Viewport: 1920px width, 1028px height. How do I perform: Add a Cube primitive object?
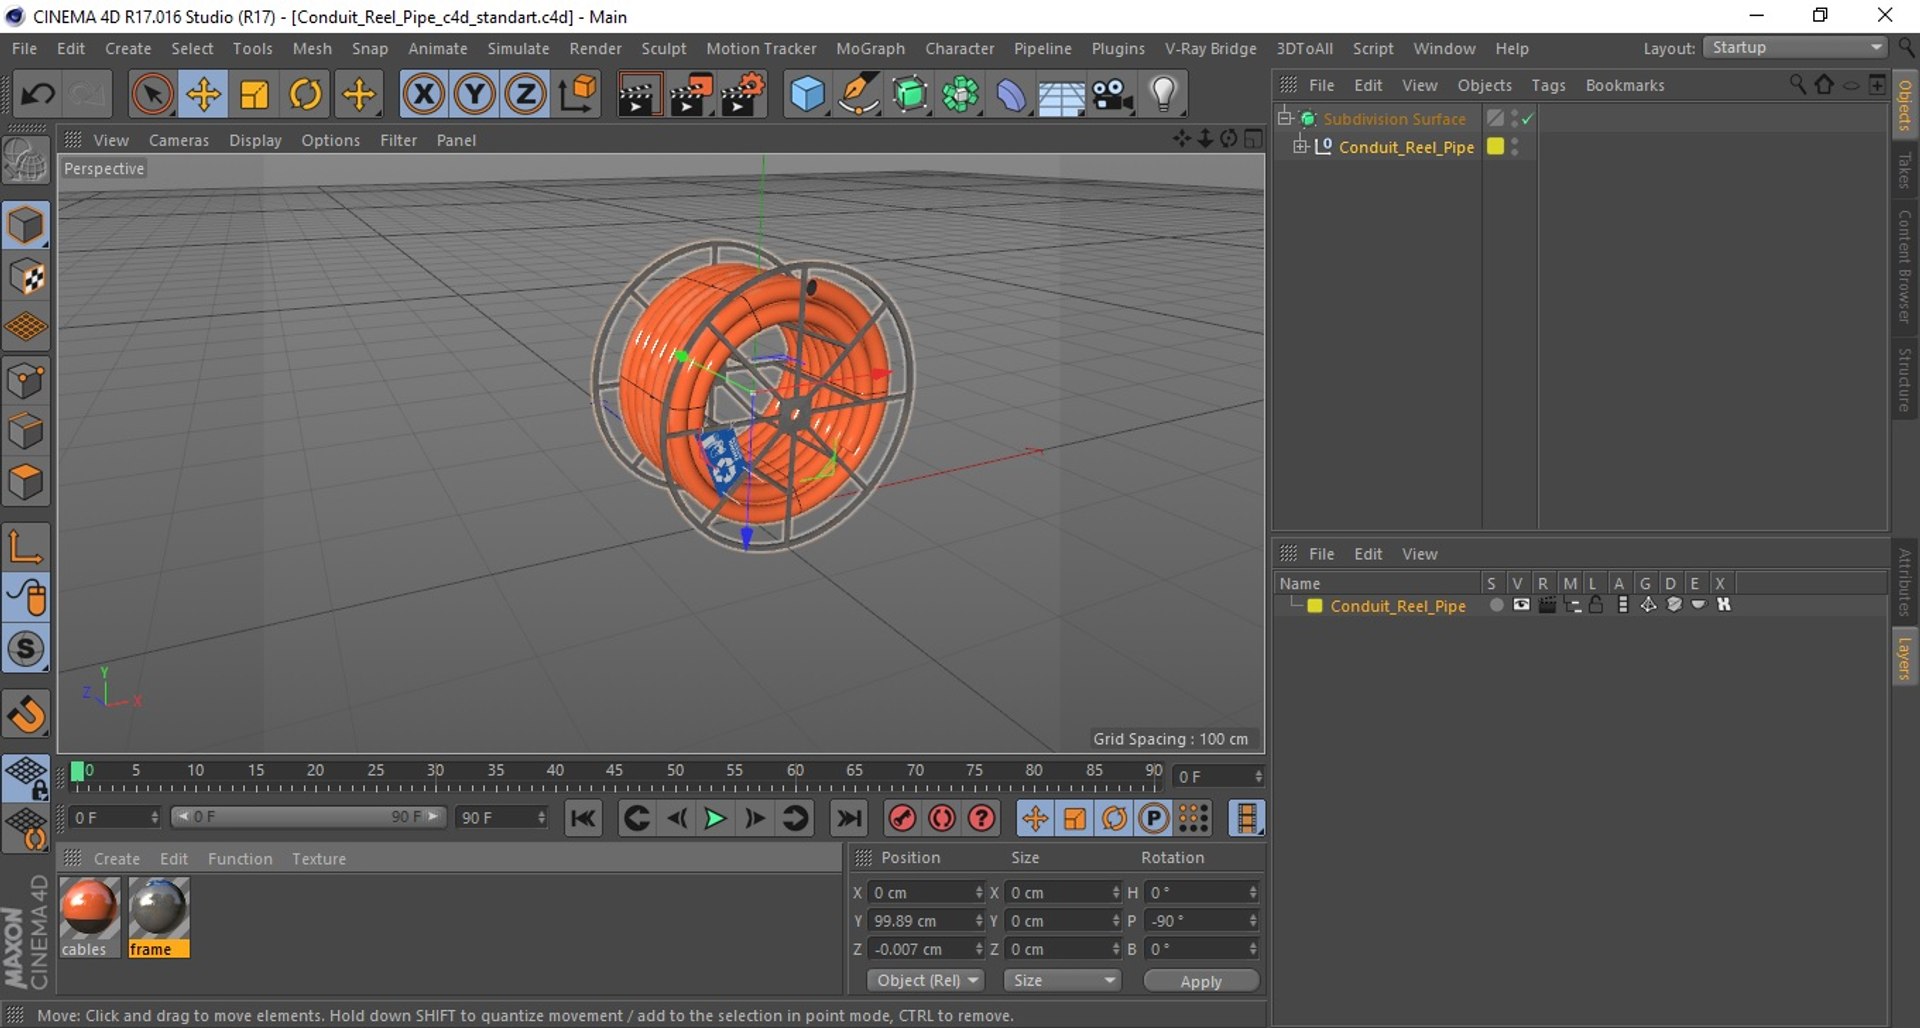(x=807, y=95)
